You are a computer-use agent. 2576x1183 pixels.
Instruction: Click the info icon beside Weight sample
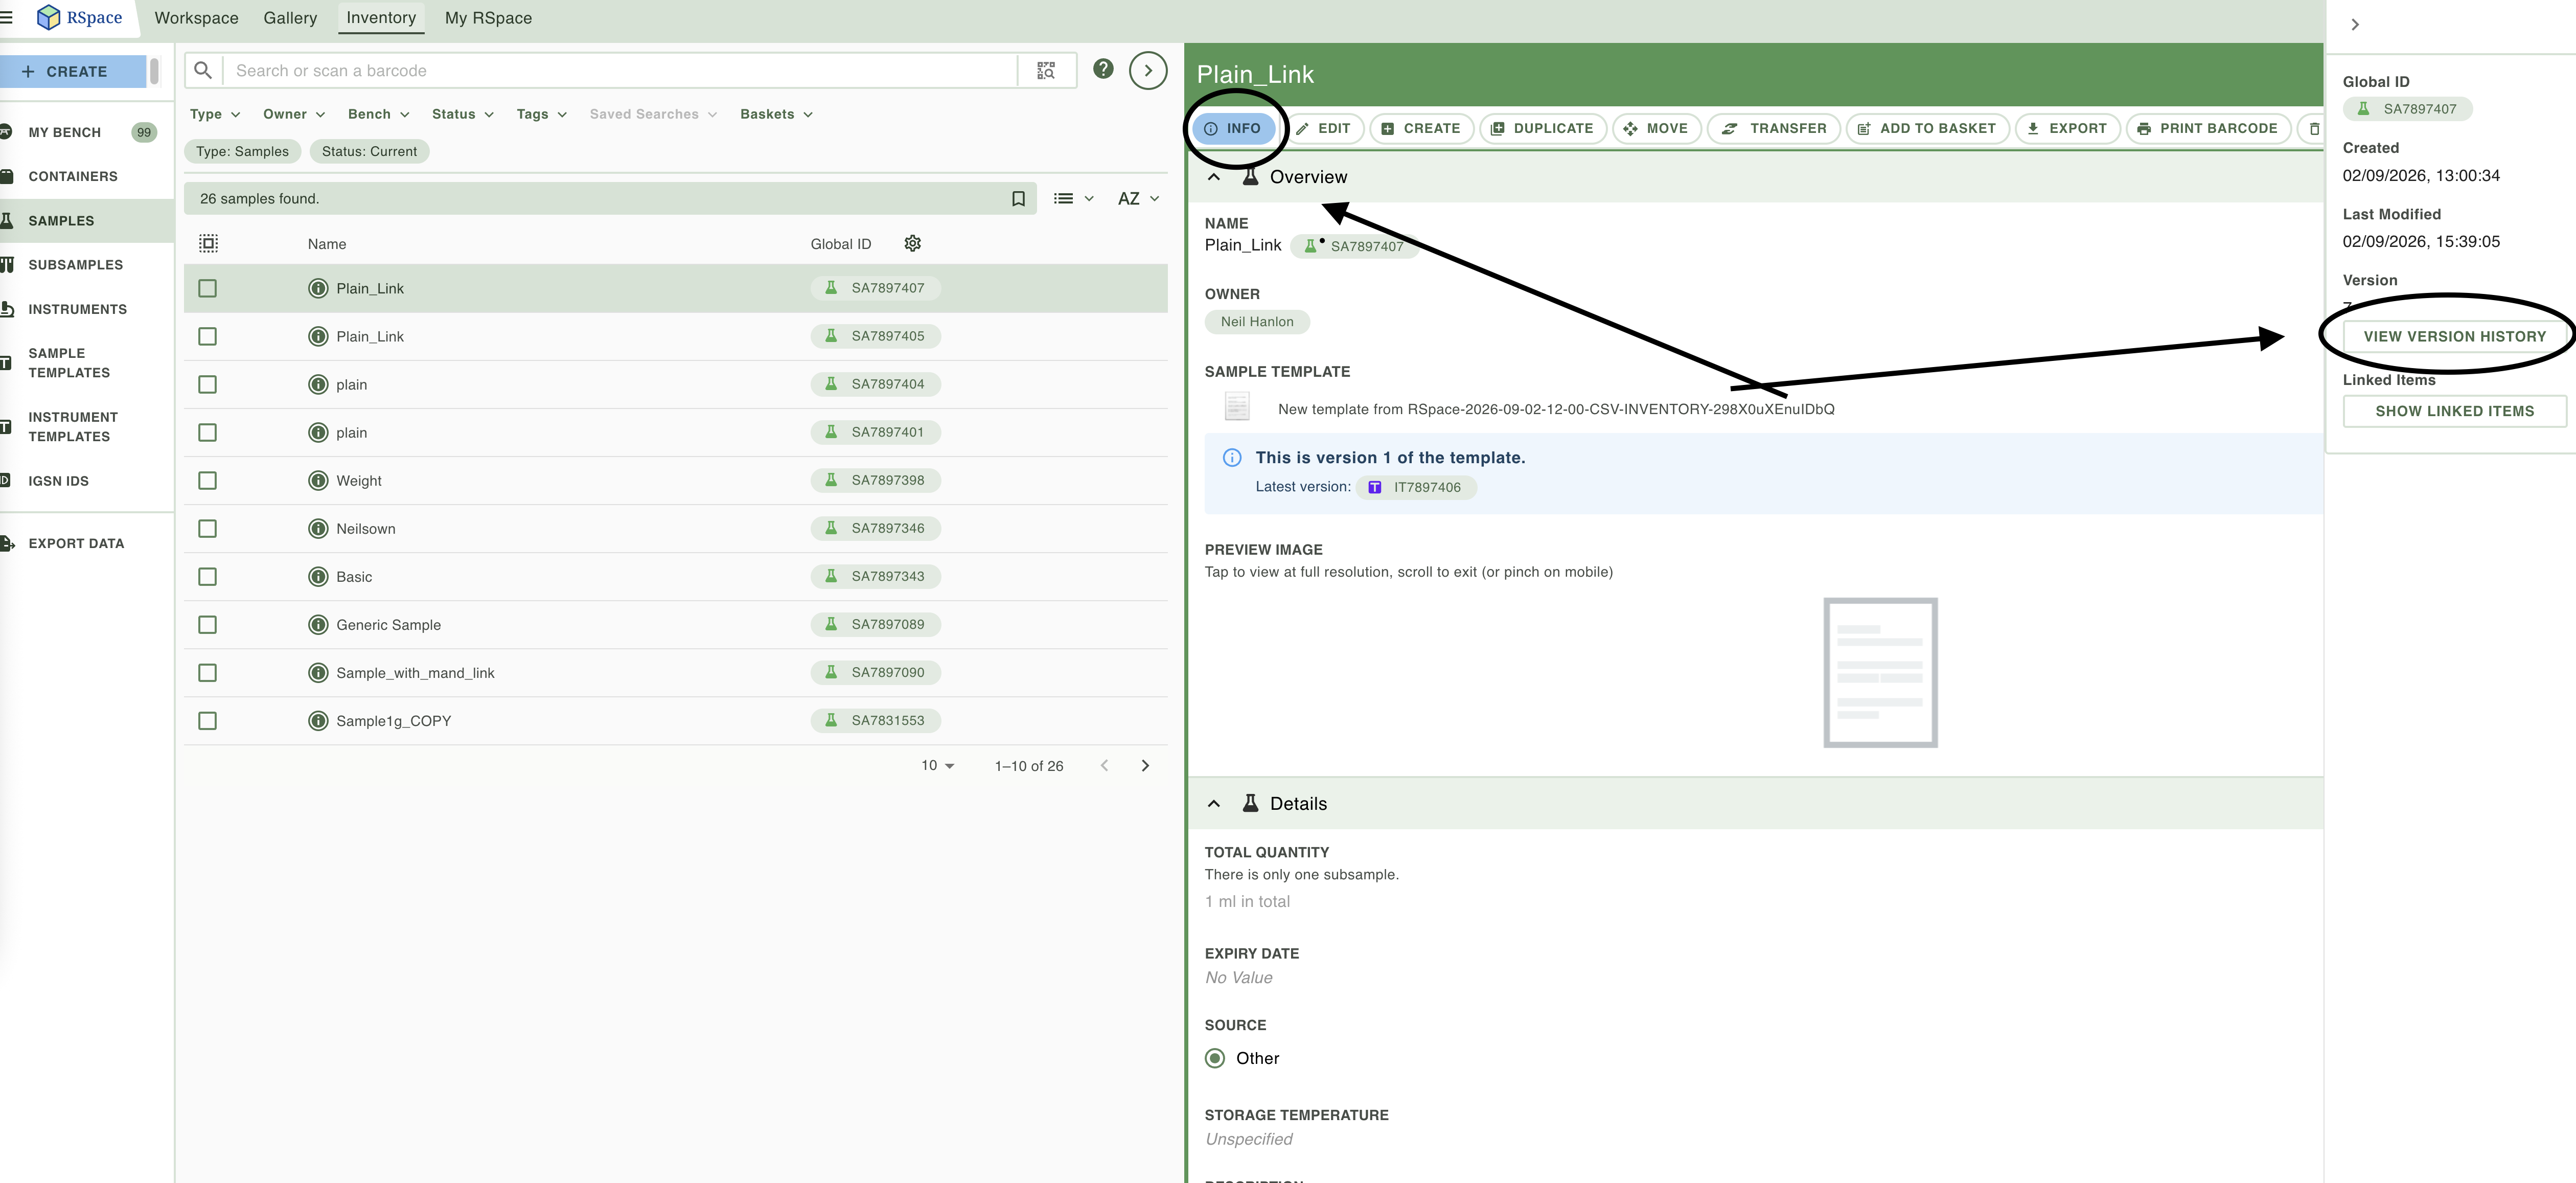(318, 481)
